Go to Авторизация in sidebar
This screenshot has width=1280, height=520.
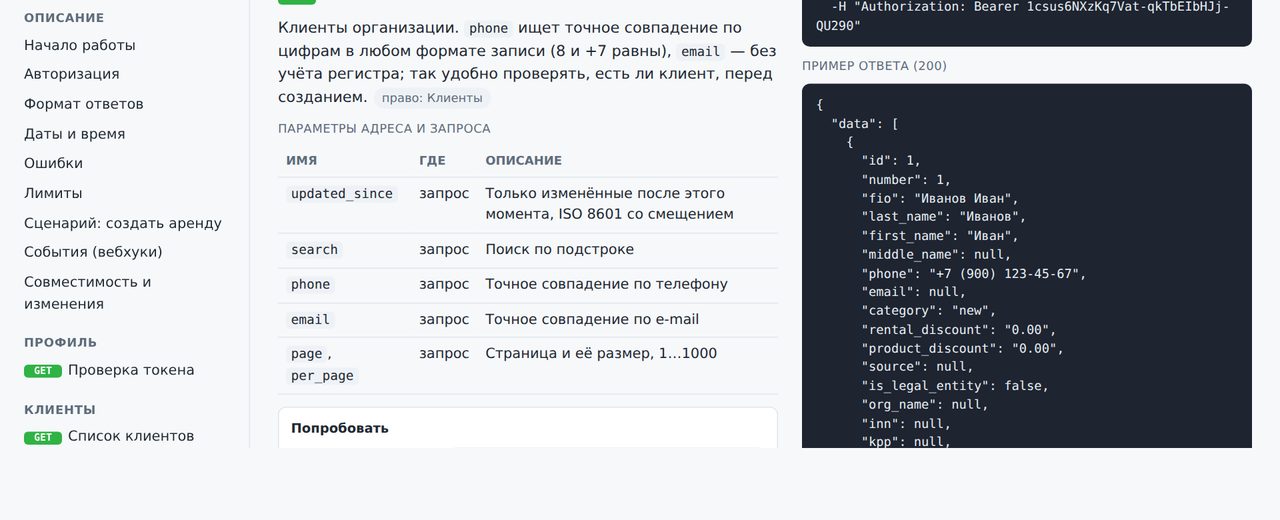pos(72,74)
